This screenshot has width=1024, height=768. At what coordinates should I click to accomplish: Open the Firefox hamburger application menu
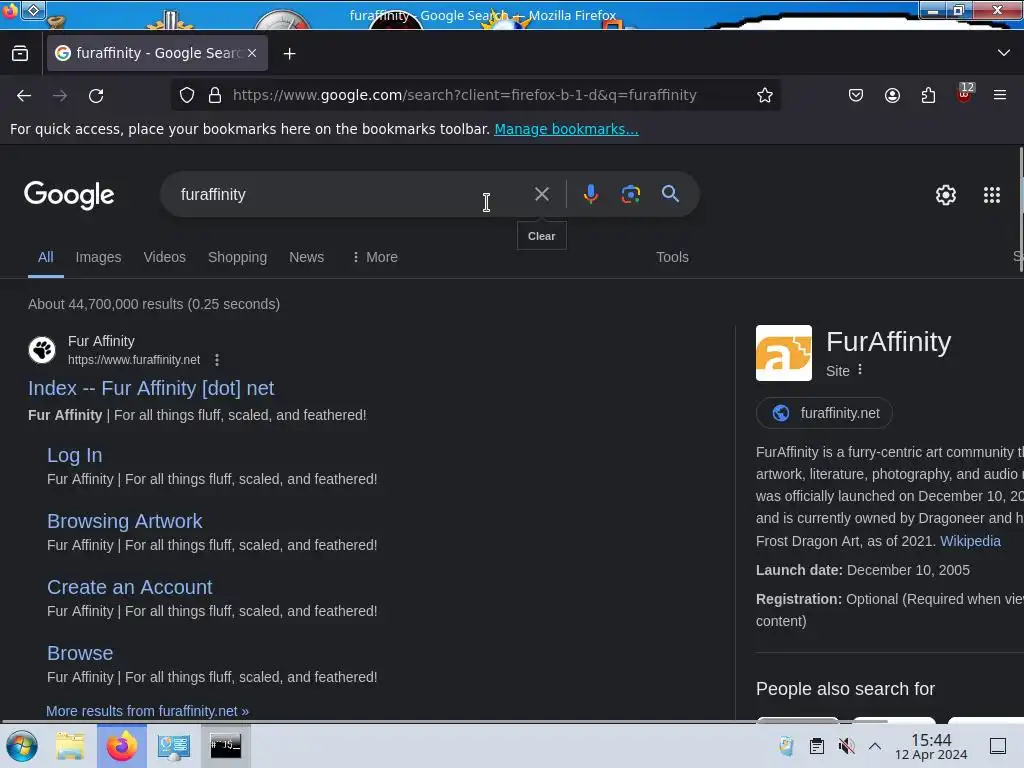1000,95
